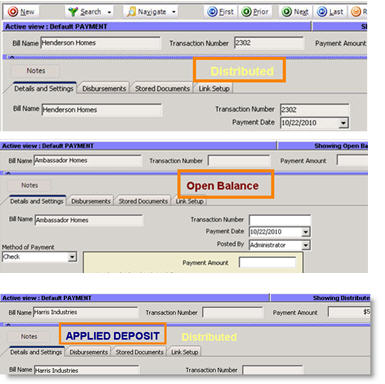Switch to Disbursements tab for Ambassador Homes
The width and height of the screenshot is (385, 384).
(91, 201)
